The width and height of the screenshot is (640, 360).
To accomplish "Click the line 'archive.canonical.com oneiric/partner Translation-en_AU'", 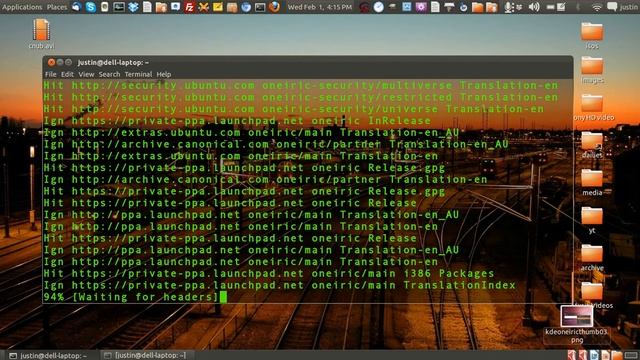I will [x=276, y=144].
